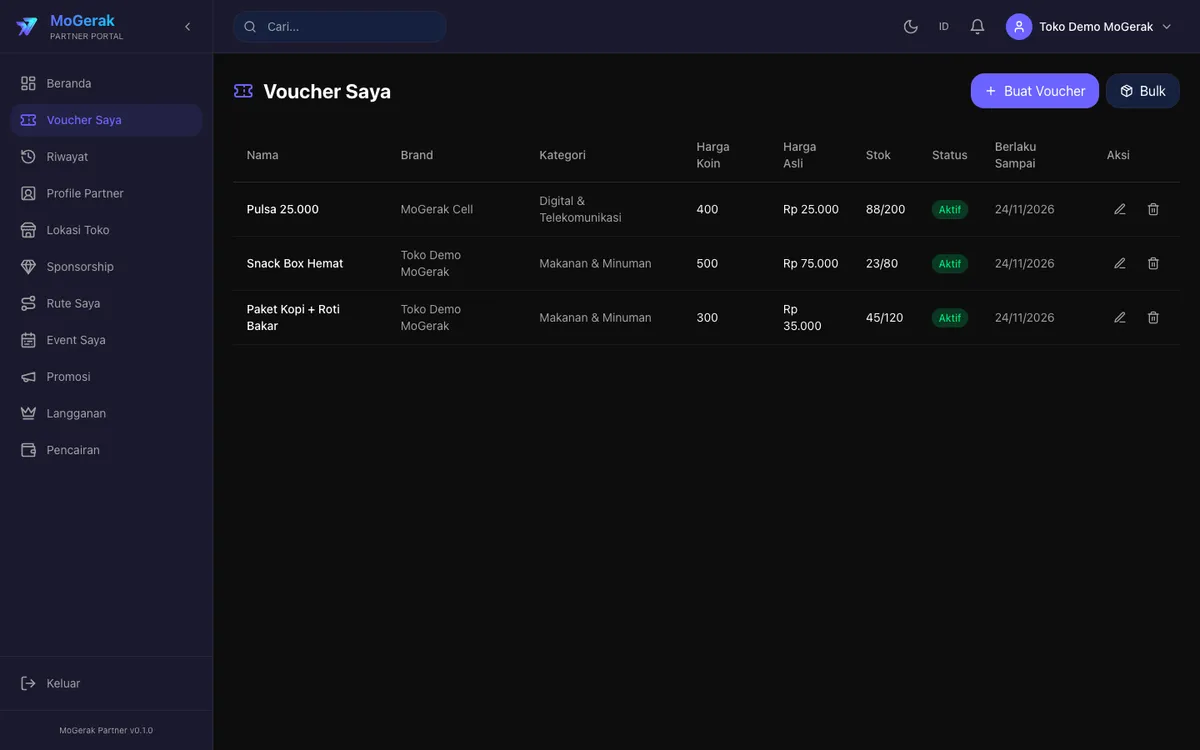Image resolution: width=1200 pixels, height=750 pixels.
Task: Click the Pulsa 25.000 voucher name
Action: pos(283,209)
